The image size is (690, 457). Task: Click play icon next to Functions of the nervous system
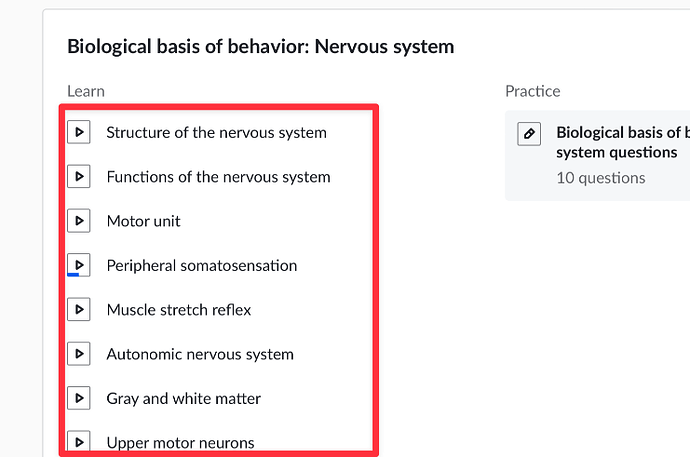[x=79, y=177]
